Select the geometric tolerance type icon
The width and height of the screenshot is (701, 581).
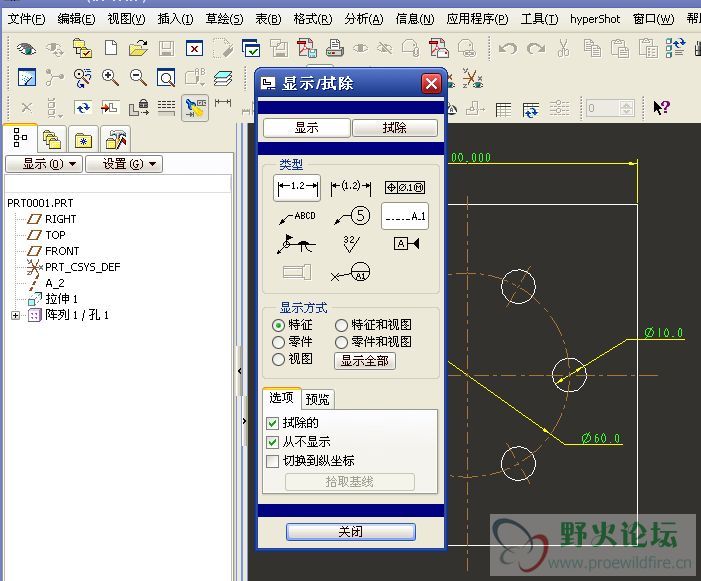(405, 187)
